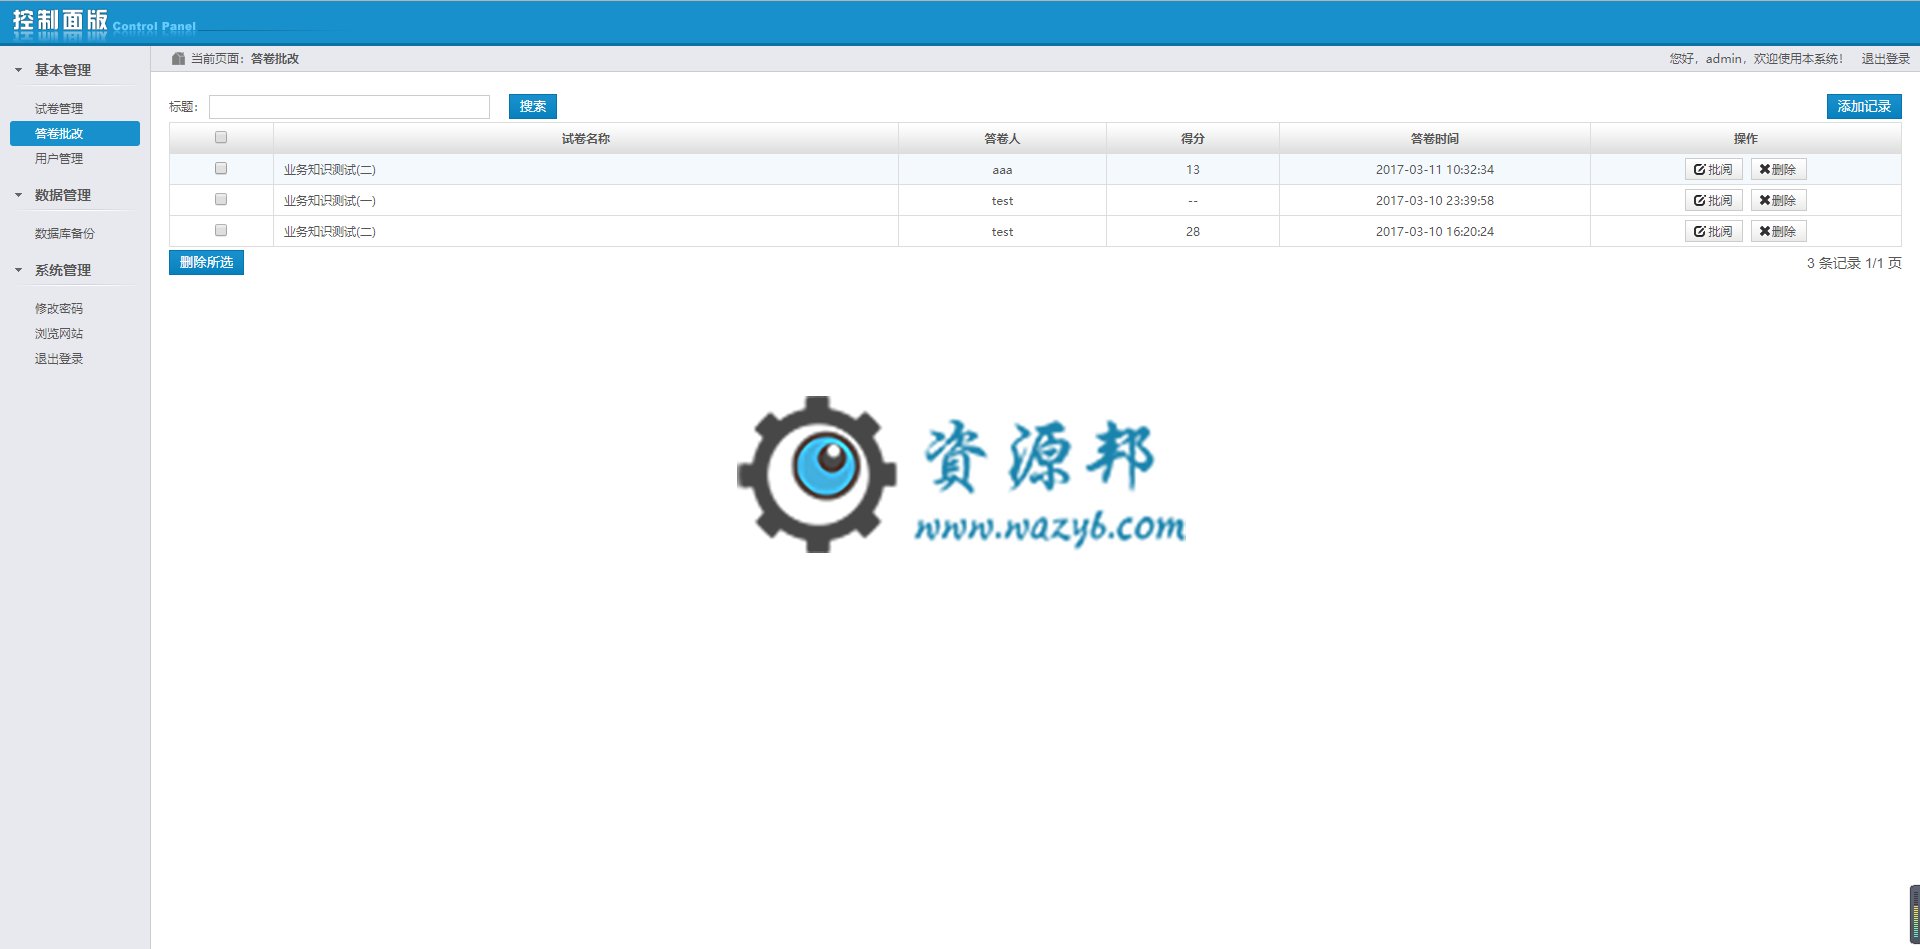Open 试卷管理 in the sidebar

pos(59,109)
